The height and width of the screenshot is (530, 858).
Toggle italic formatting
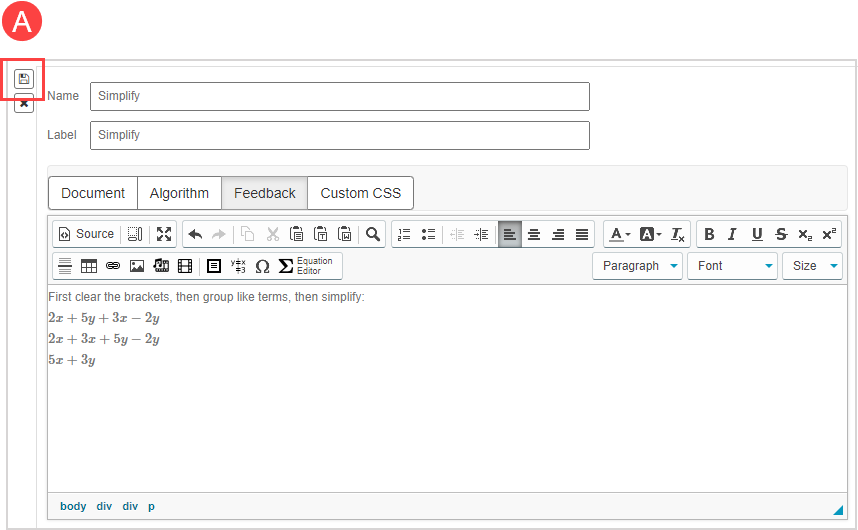(x=732, y=234)
